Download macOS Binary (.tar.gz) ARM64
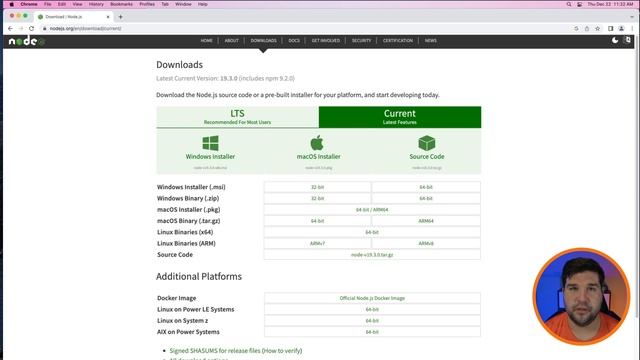Screen dimensions: 640x360 click(x=426, y=221)
